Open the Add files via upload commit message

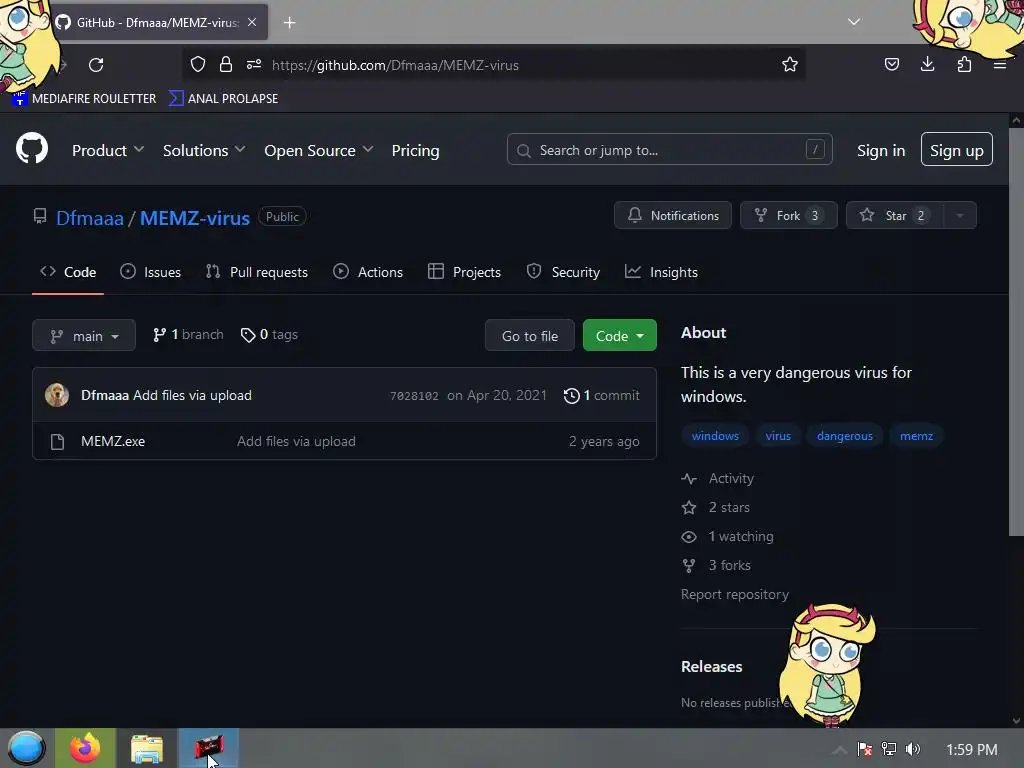(192, 395)
